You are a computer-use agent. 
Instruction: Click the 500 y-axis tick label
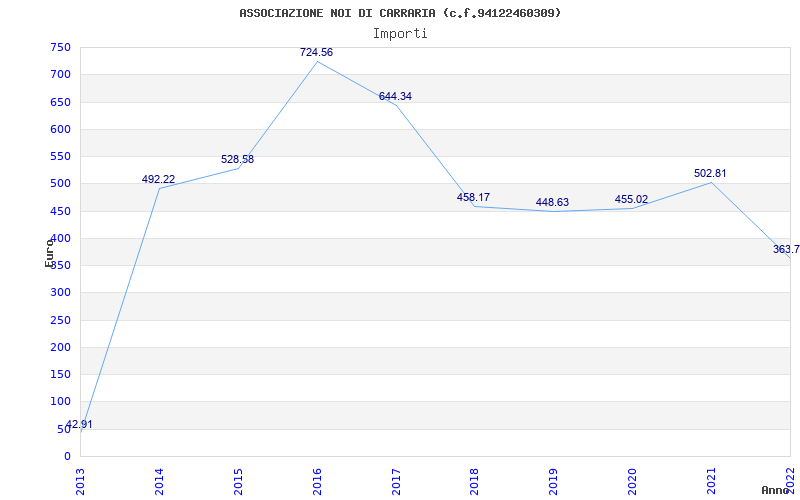[x=60, y=184]
